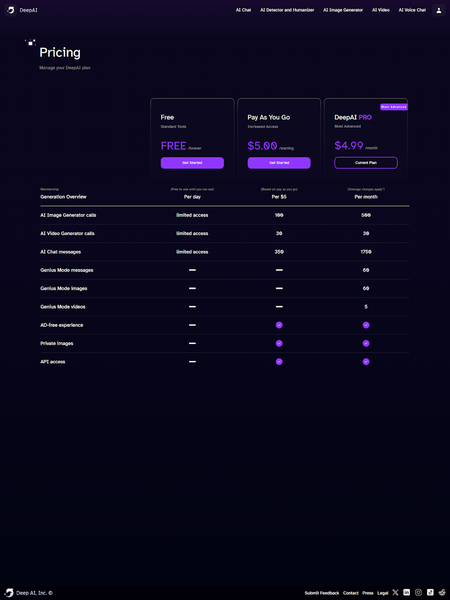Open AI Detector and Humanizer page
This screenshot has height=600, width=450.
pyautogui.click(x=287, y=10)
